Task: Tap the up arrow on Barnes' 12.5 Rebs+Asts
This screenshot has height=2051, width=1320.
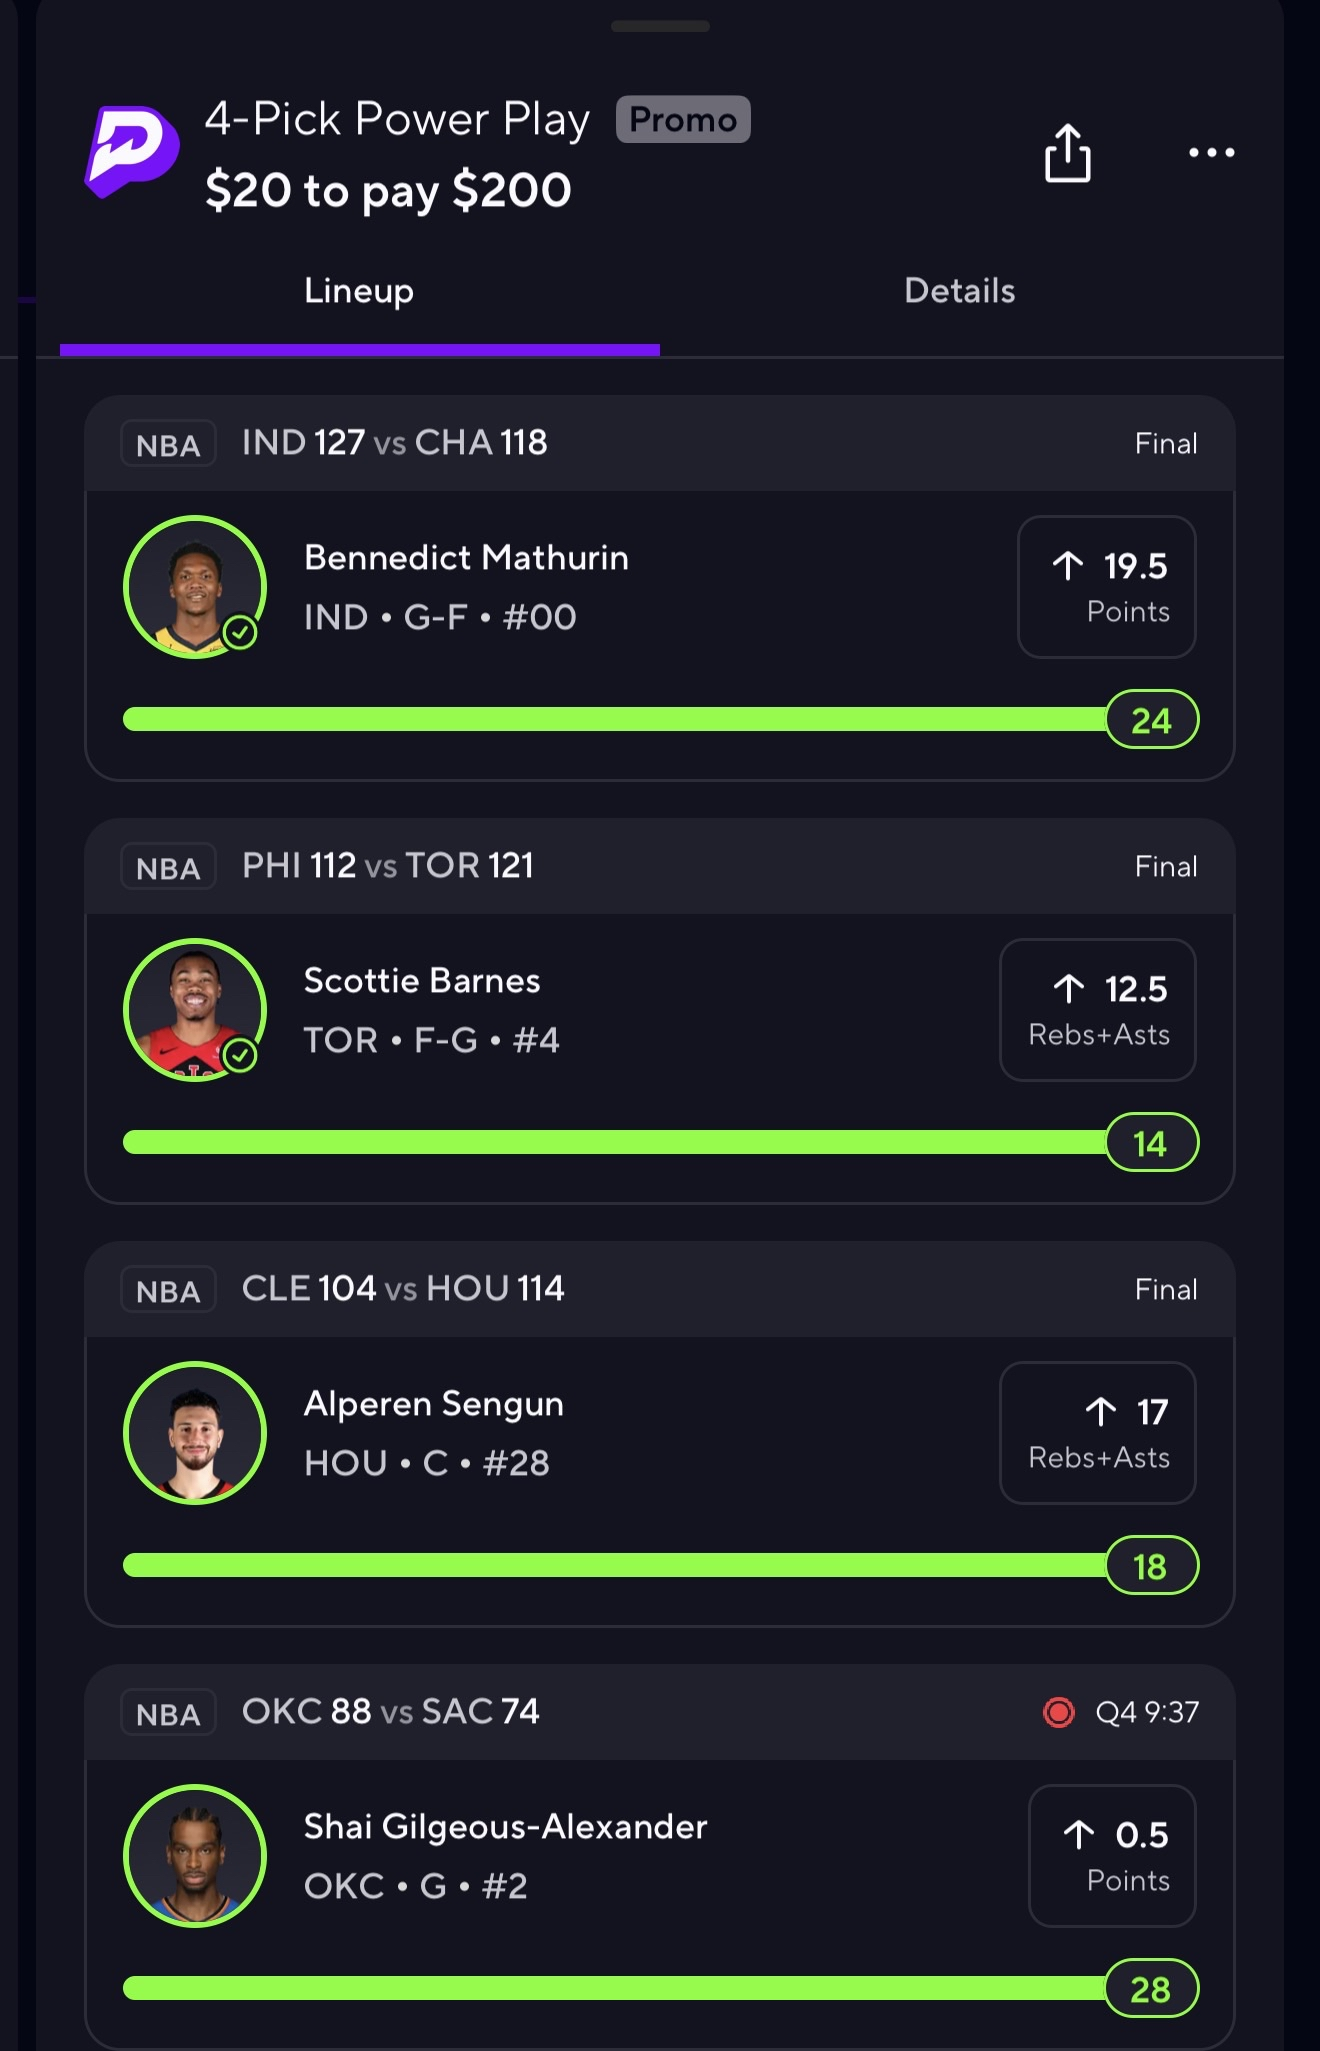Action: [x=1069, y=989]
